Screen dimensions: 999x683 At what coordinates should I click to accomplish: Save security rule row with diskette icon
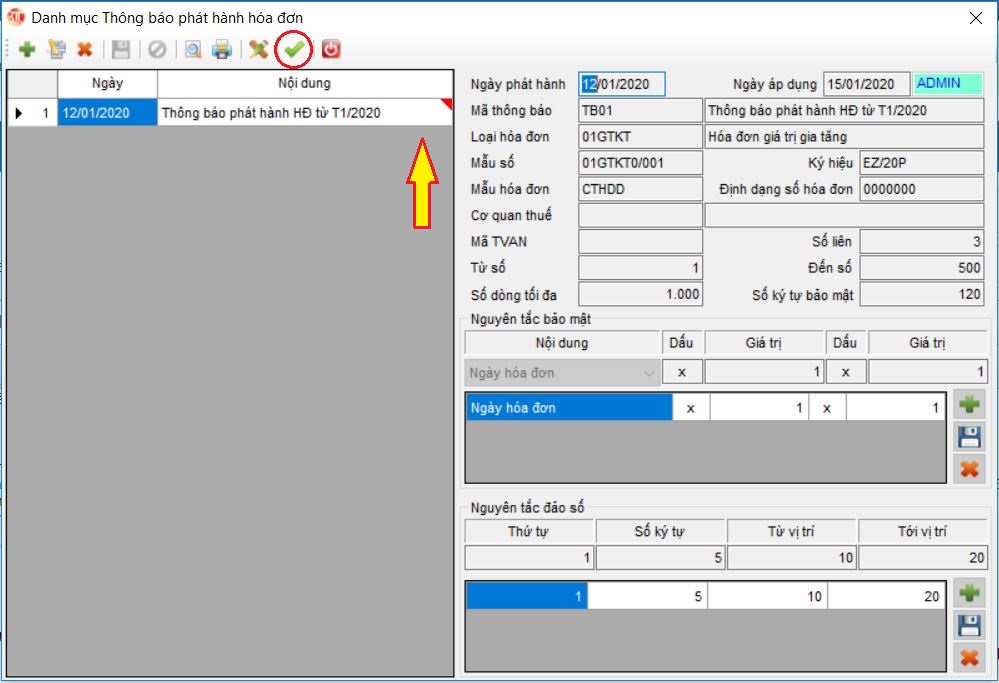tap(969, 437)
